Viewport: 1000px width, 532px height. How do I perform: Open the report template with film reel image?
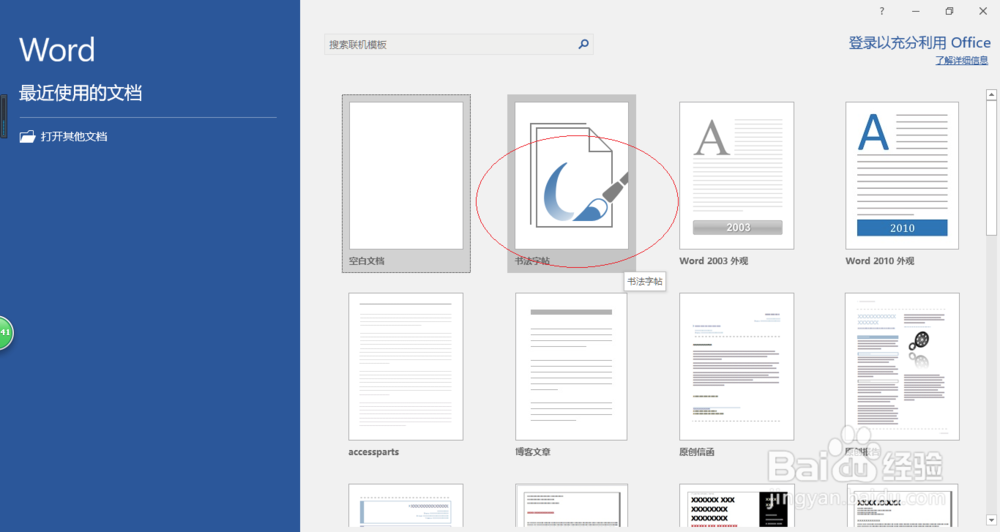[902, 375]
